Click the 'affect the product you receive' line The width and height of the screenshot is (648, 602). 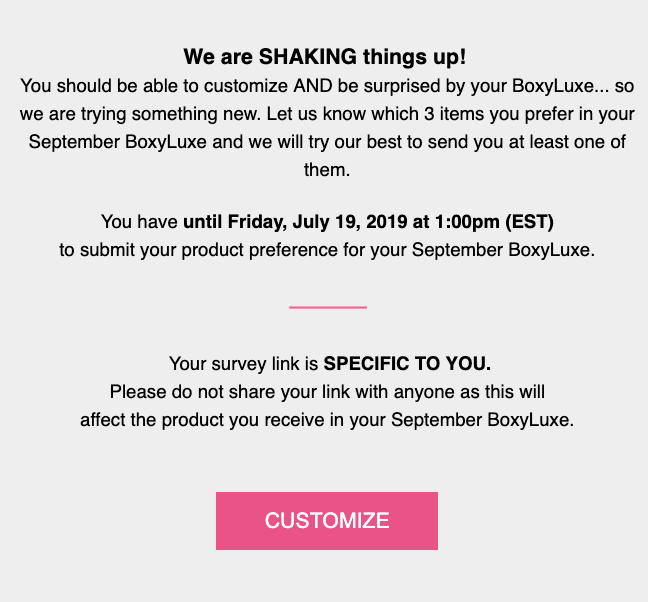pos(327,420)
